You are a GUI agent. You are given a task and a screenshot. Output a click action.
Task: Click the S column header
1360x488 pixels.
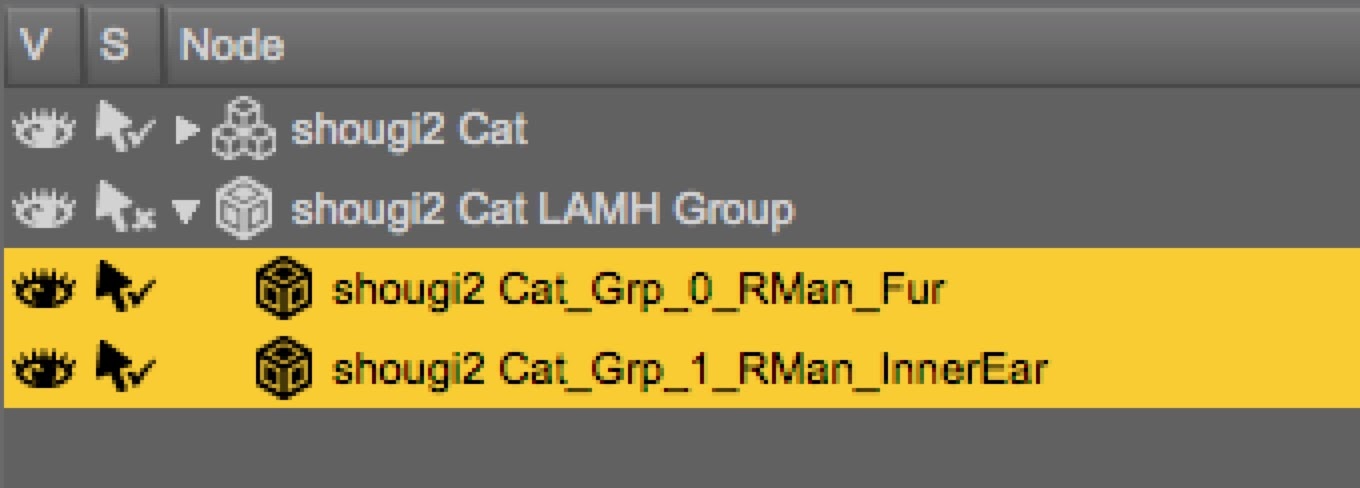pyautogui.click(x=115, y=45)
